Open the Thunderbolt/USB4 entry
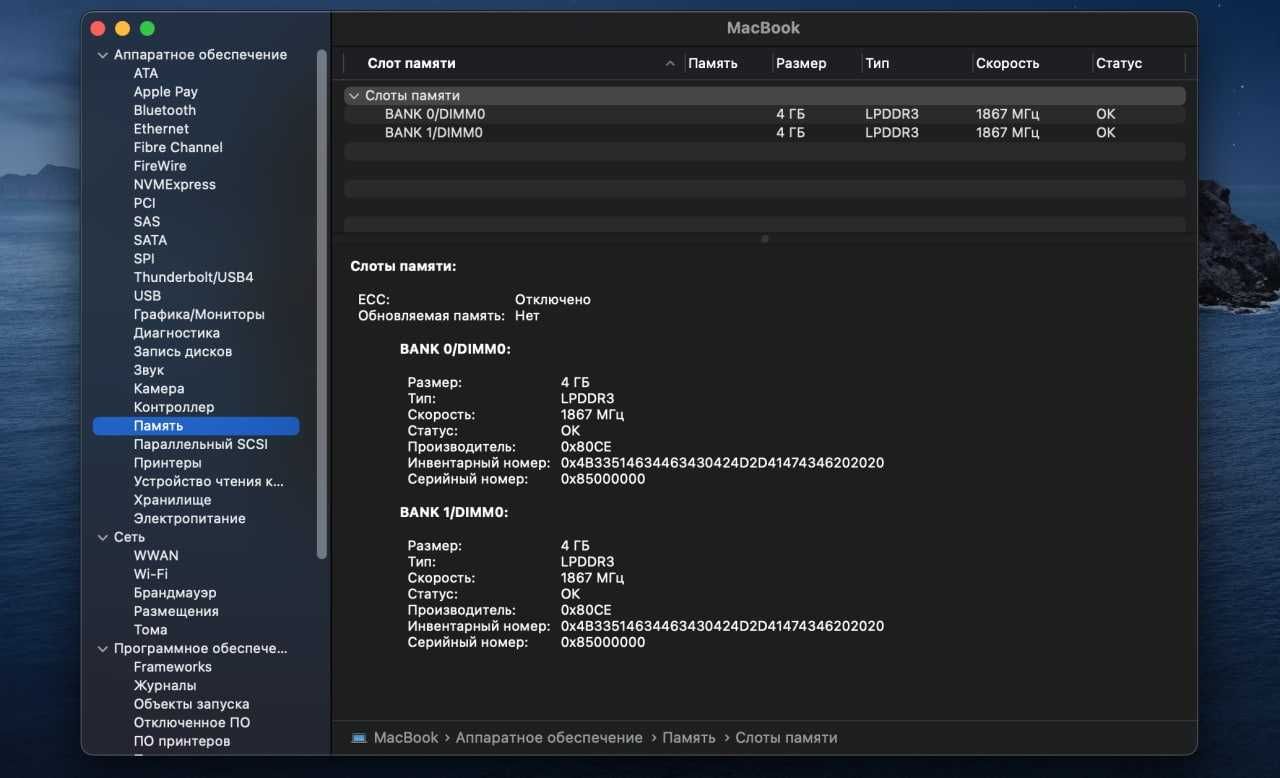Viewport: 1280px width, 778px height. coord(194,277)
